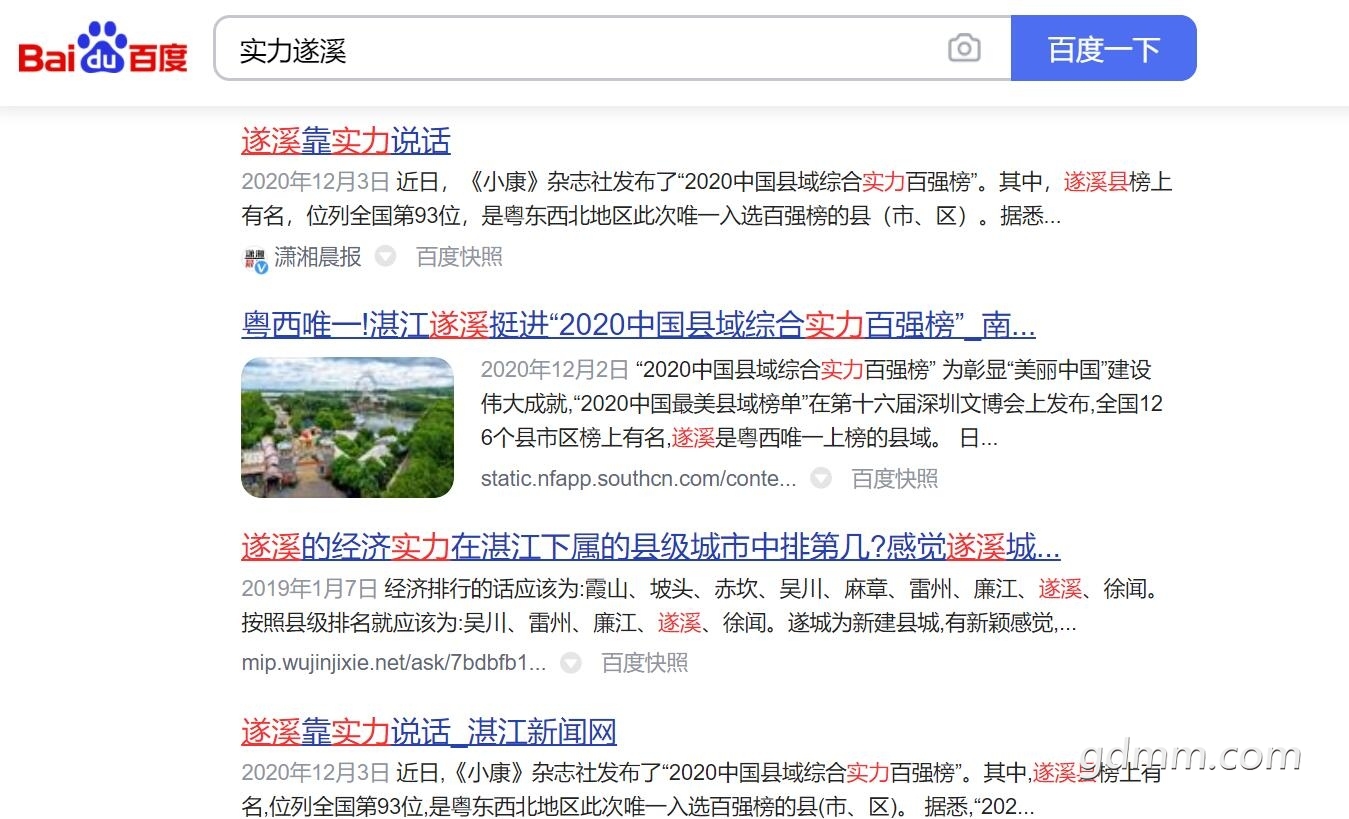The height and width of the screenshot is (819, 1349).
Task: Expand dropdown arrow next to mip.wujinjixie.net
Action: [x=571, y=663]
